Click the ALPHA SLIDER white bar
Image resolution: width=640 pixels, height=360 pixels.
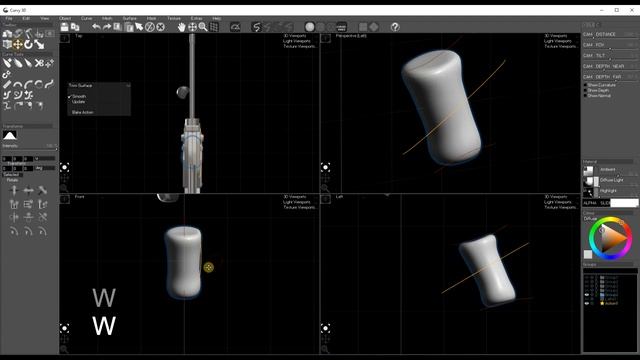tap(624, 203)
